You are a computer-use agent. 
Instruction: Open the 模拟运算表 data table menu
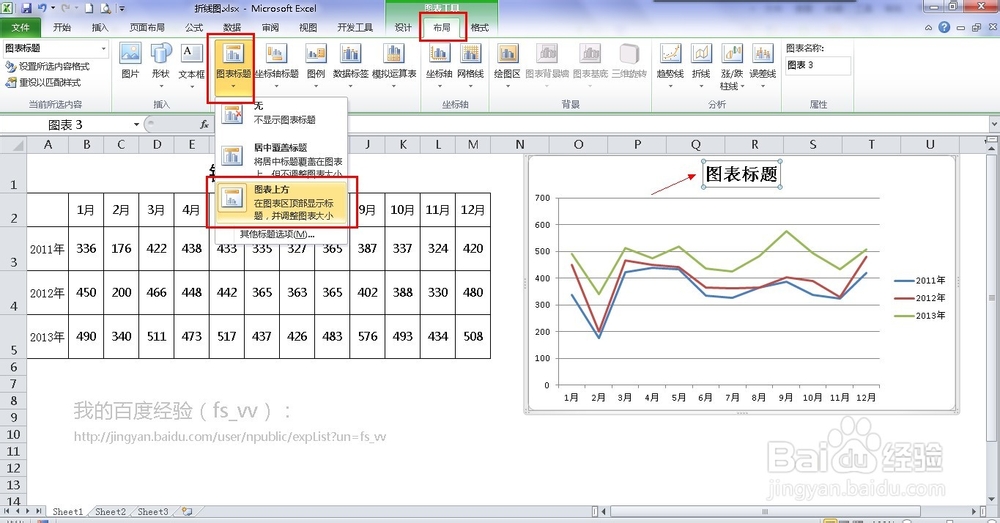(x=394, y=64)
